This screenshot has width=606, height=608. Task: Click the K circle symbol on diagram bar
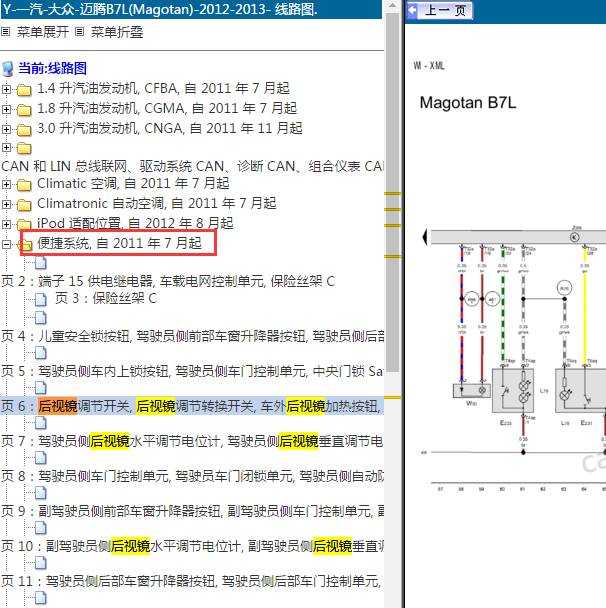click(x=575, y=237)
